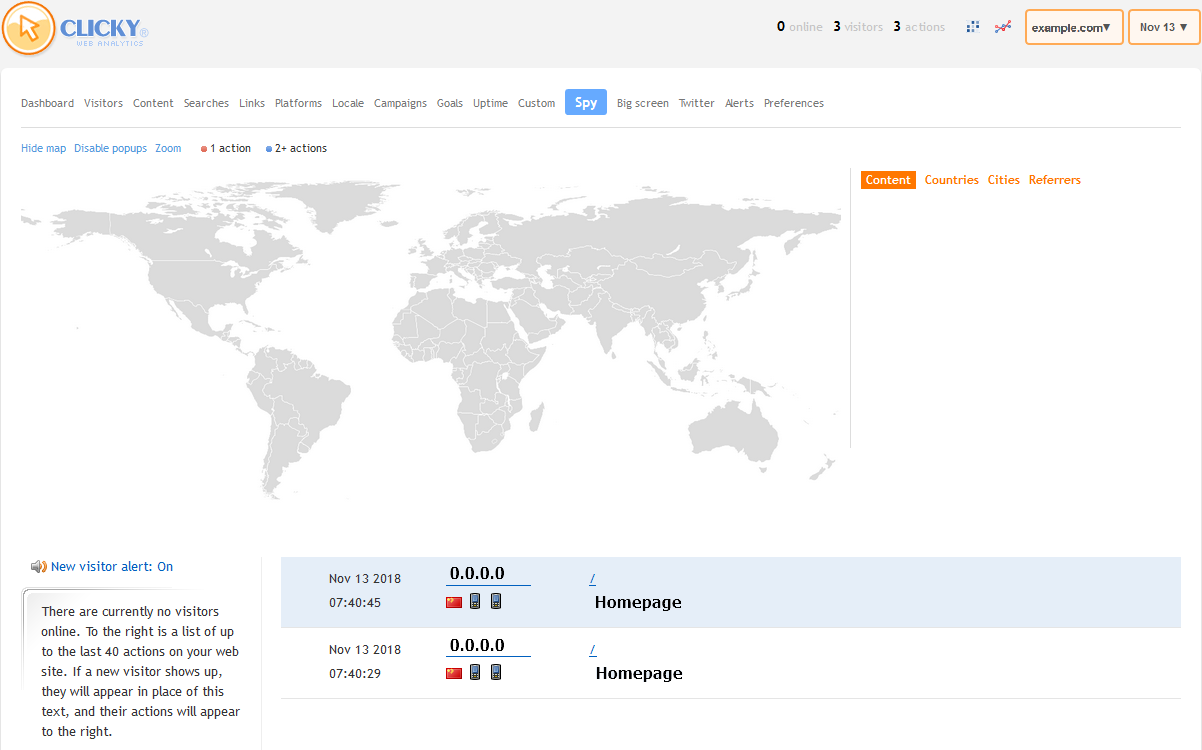
Task: Click first phone icon in 07:40:45 row
Action: pyautogui.click(x=475, y=601)
